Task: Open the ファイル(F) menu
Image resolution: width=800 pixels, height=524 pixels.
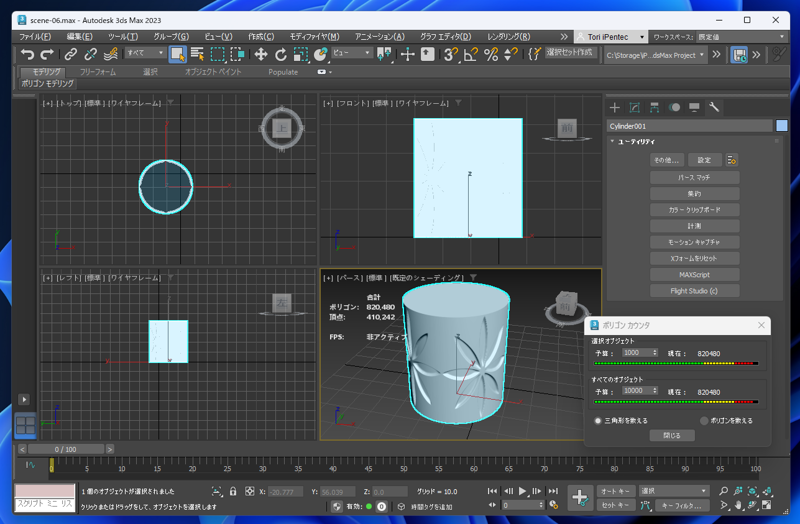Action: 35,37
